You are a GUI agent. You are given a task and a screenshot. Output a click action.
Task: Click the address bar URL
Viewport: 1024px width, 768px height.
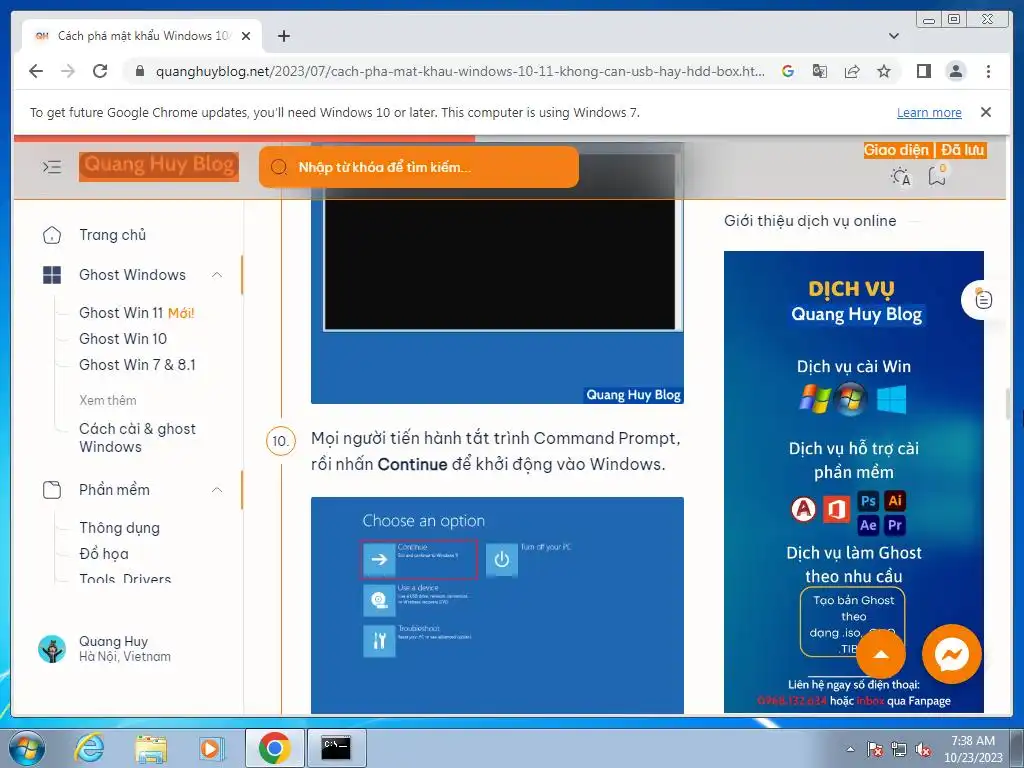(460, 71)
